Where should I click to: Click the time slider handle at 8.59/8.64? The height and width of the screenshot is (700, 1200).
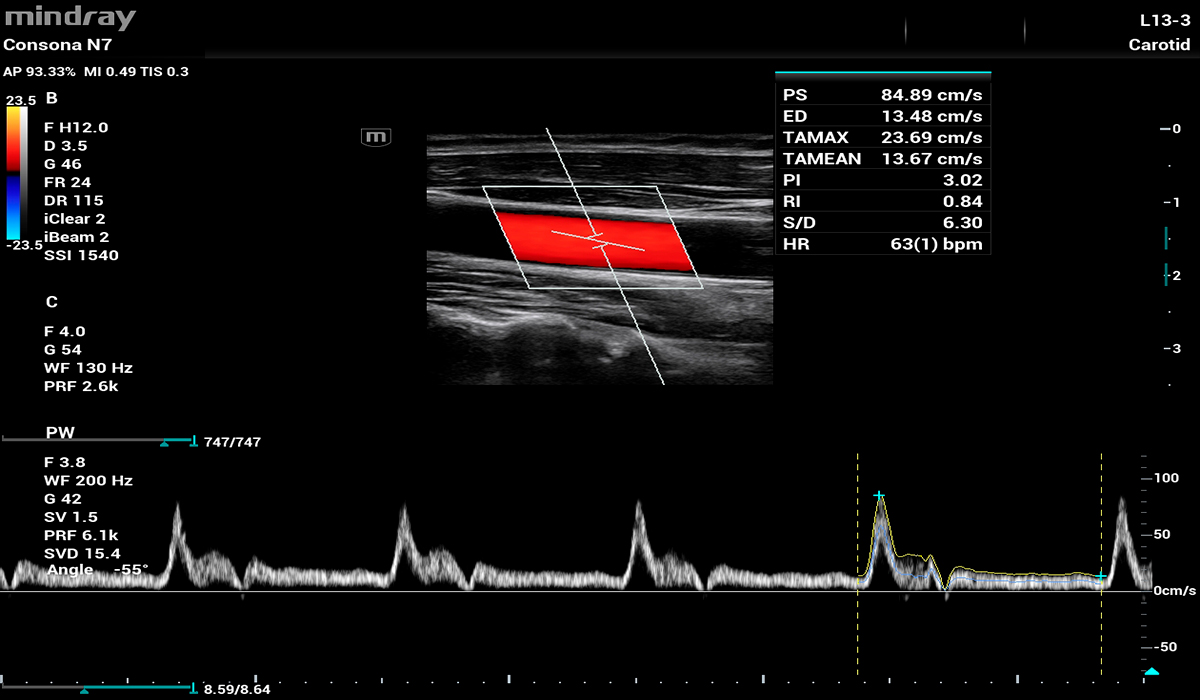click(x=85, y=689)
